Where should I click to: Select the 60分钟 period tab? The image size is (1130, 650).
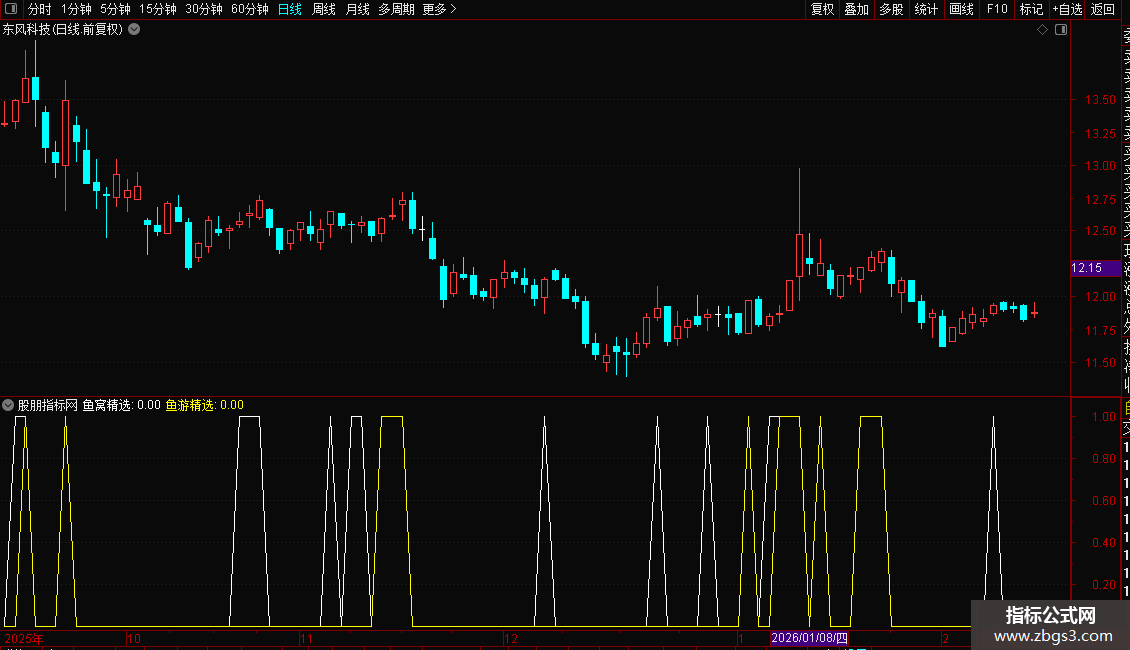click(x=249, y=9)
